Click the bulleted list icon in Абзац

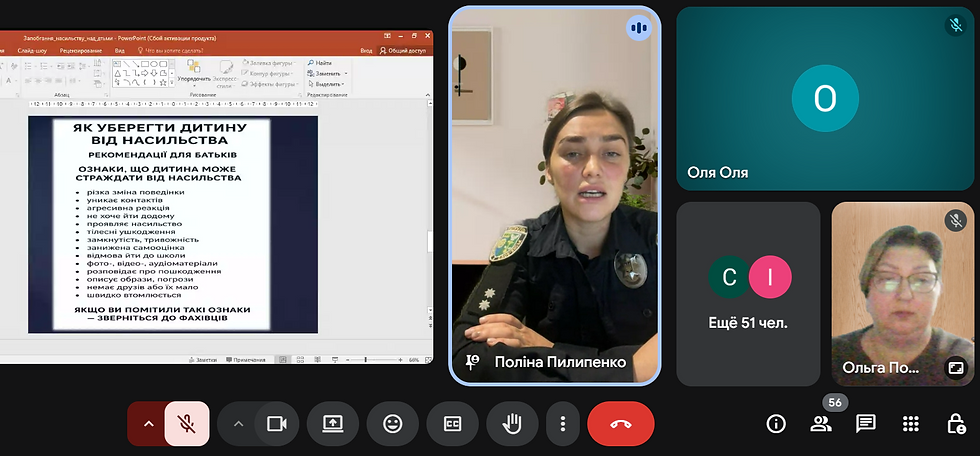pyautogui.click(x=28, y=66)
